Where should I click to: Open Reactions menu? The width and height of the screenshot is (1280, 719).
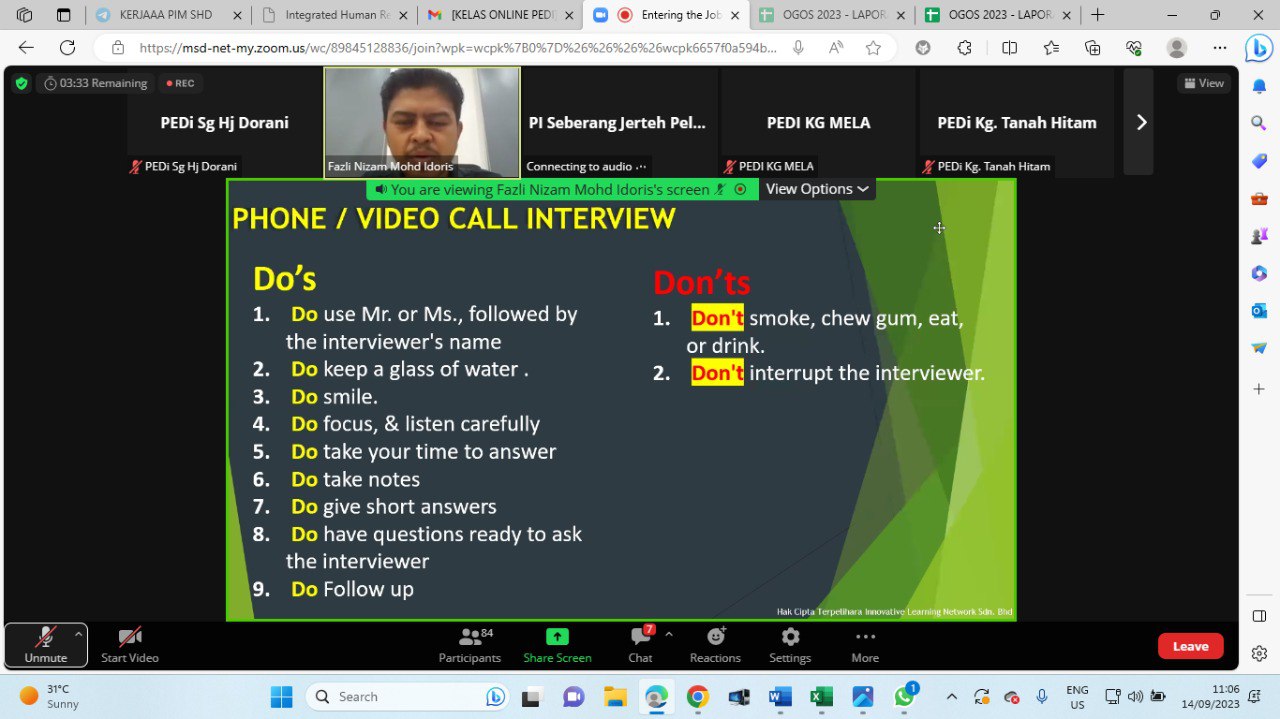click(715, 646)
